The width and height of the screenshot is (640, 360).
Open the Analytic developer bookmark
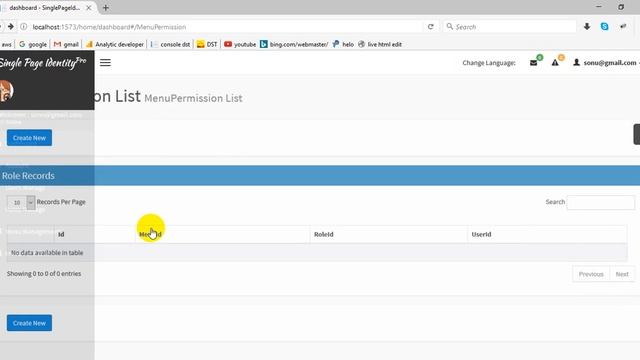115,44
